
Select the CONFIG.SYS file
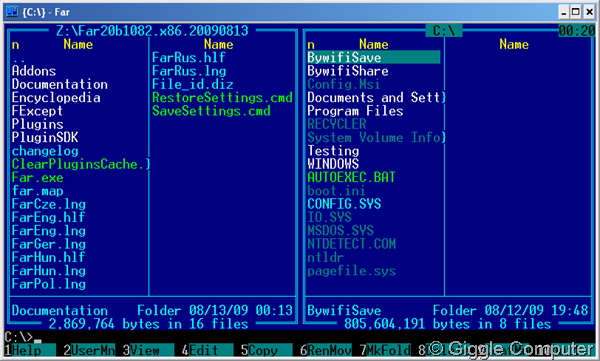pos(344,204)
